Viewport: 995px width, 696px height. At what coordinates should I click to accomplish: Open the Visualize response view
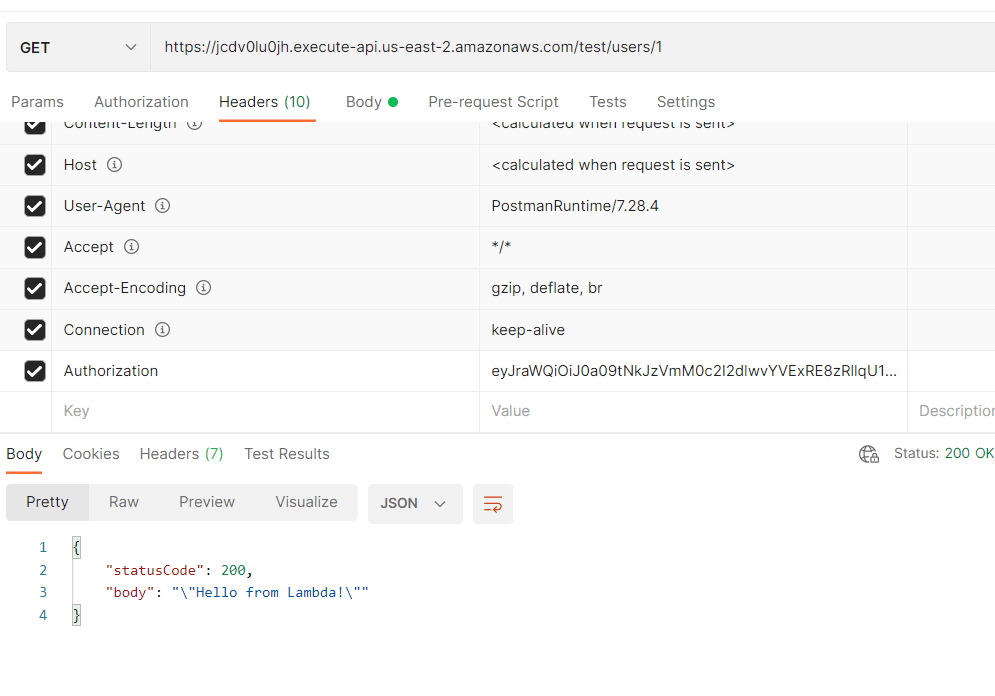305,502
